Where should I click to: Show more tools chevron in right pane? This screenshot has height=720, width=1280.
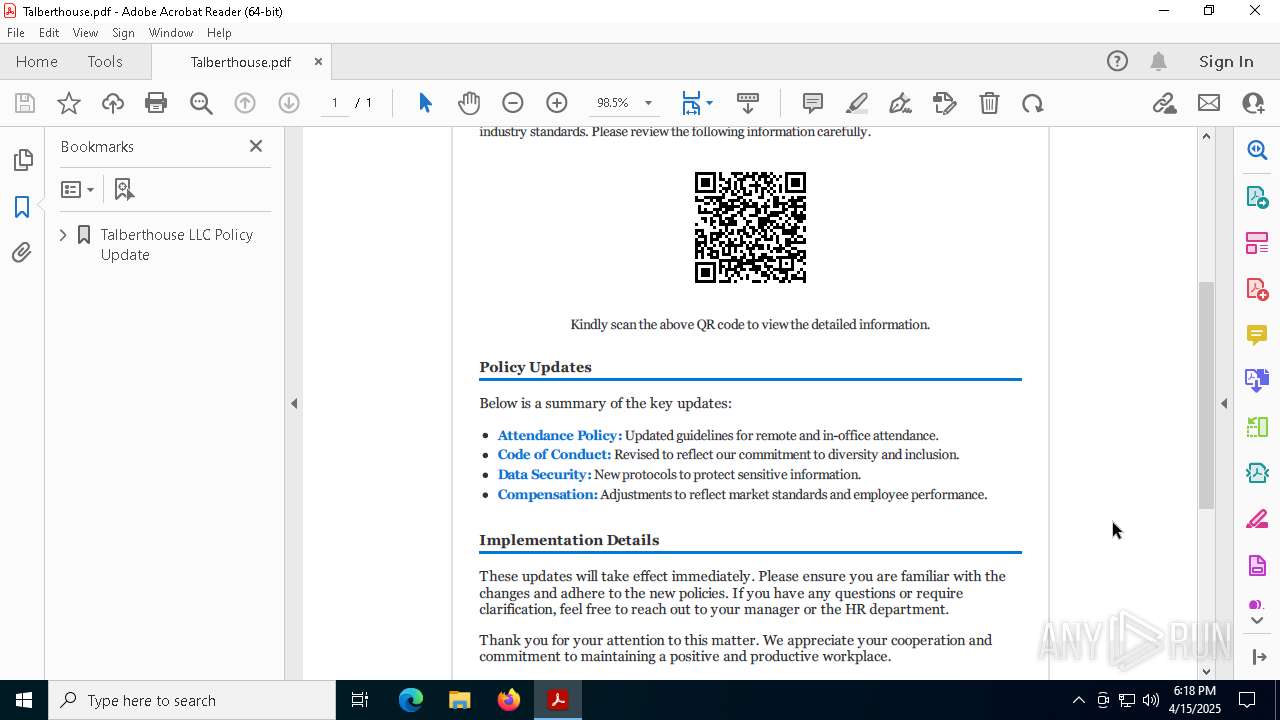click(x=1257, y=621)
